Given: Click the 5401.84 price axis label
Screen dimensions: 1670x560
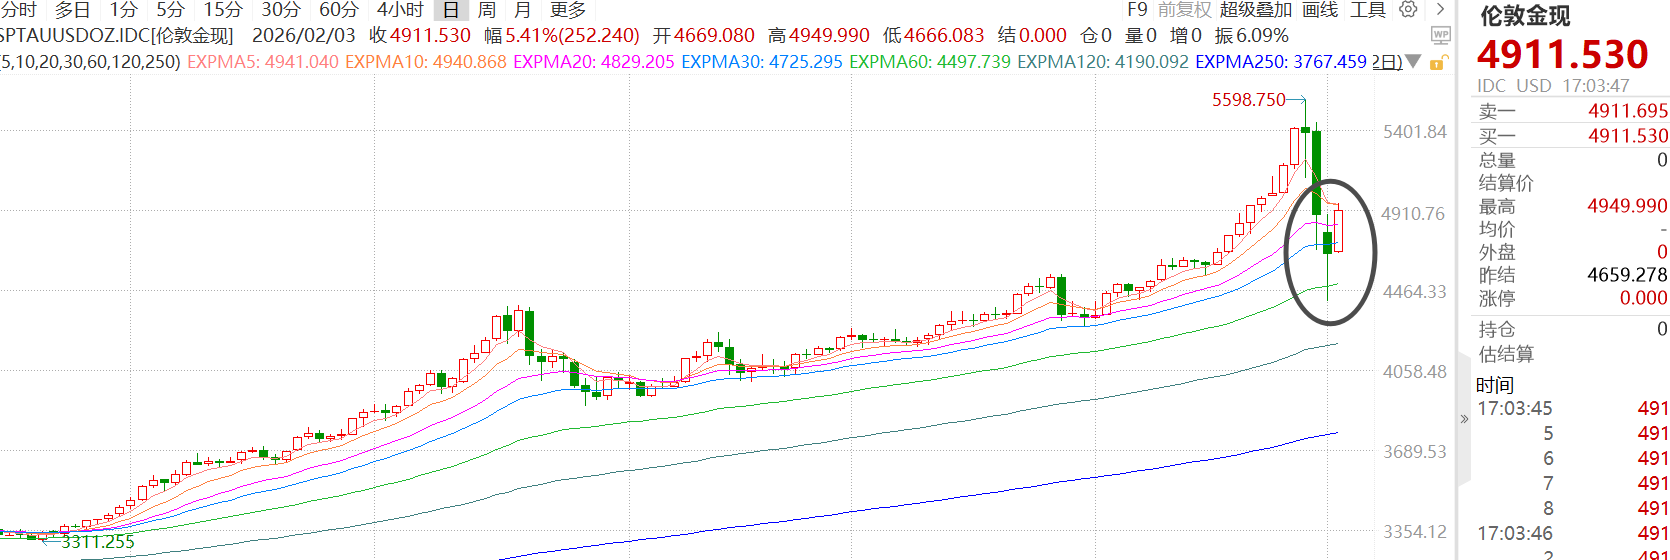Looking at the screenshot, I should click(x=1415, y=132).
